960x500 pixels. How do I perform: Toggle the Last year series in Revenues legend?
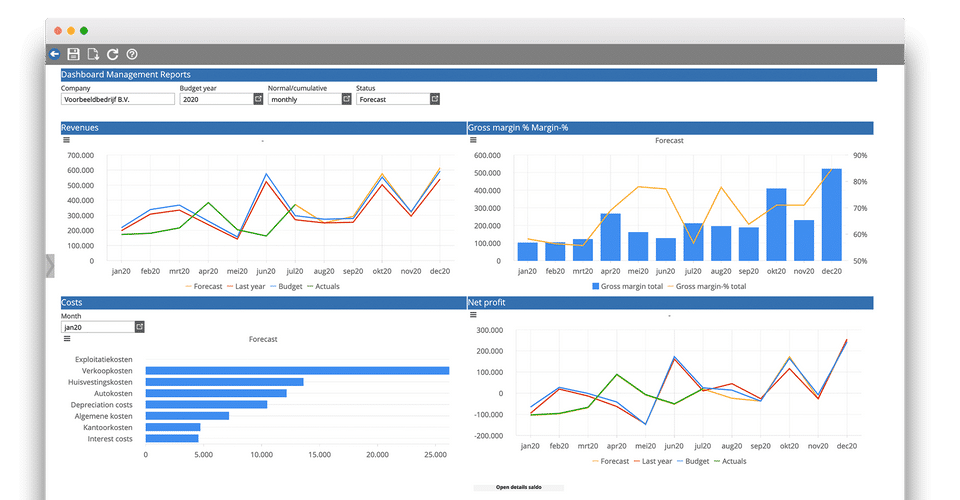[x=246, y=286]
